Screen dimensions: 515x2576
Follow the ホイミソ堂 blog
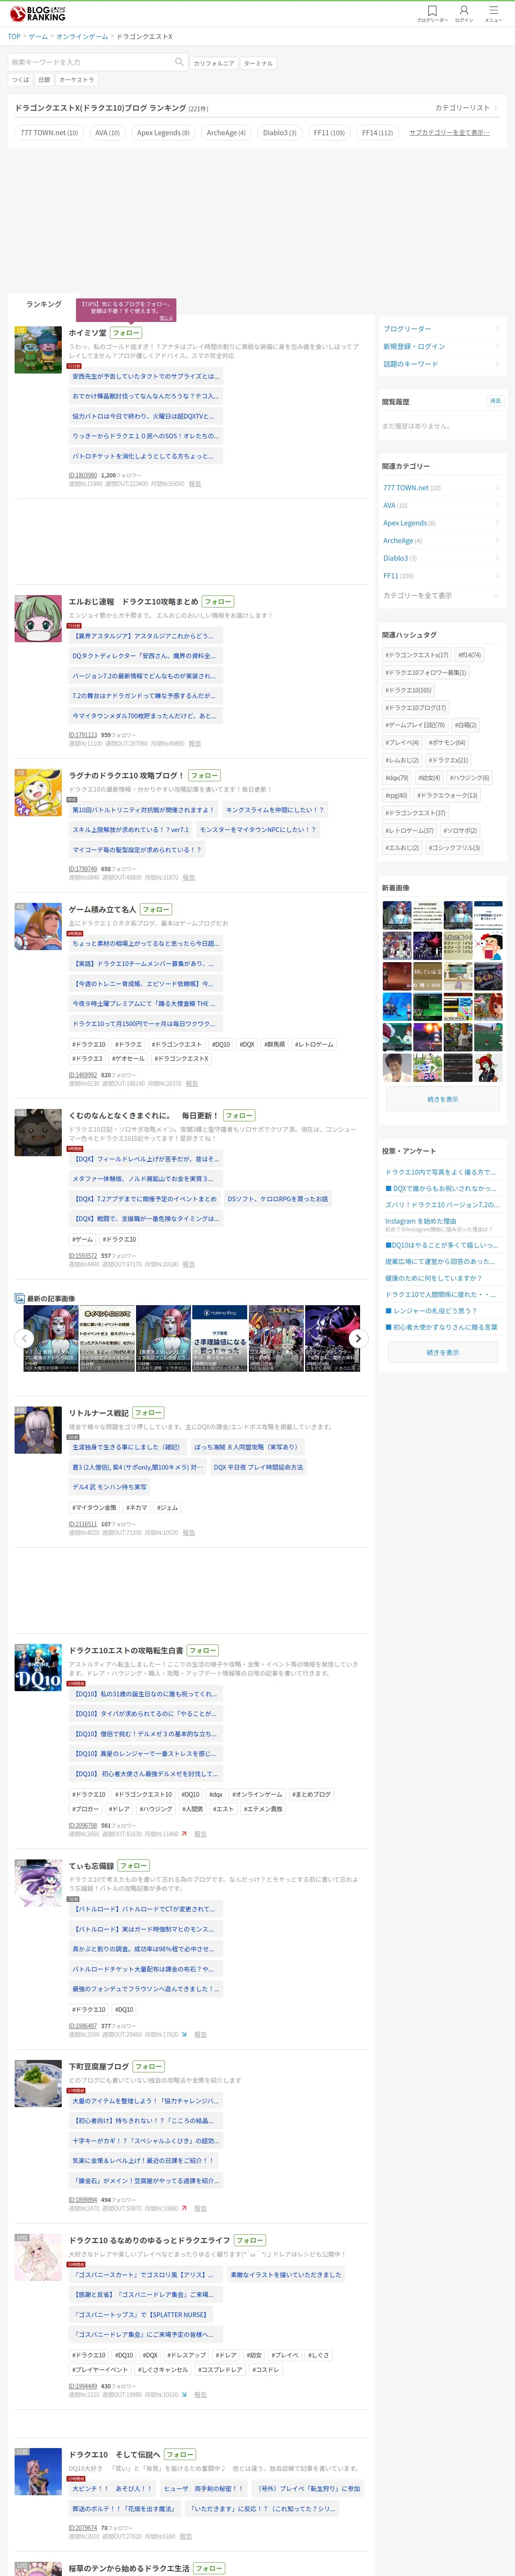click(126, 333)
